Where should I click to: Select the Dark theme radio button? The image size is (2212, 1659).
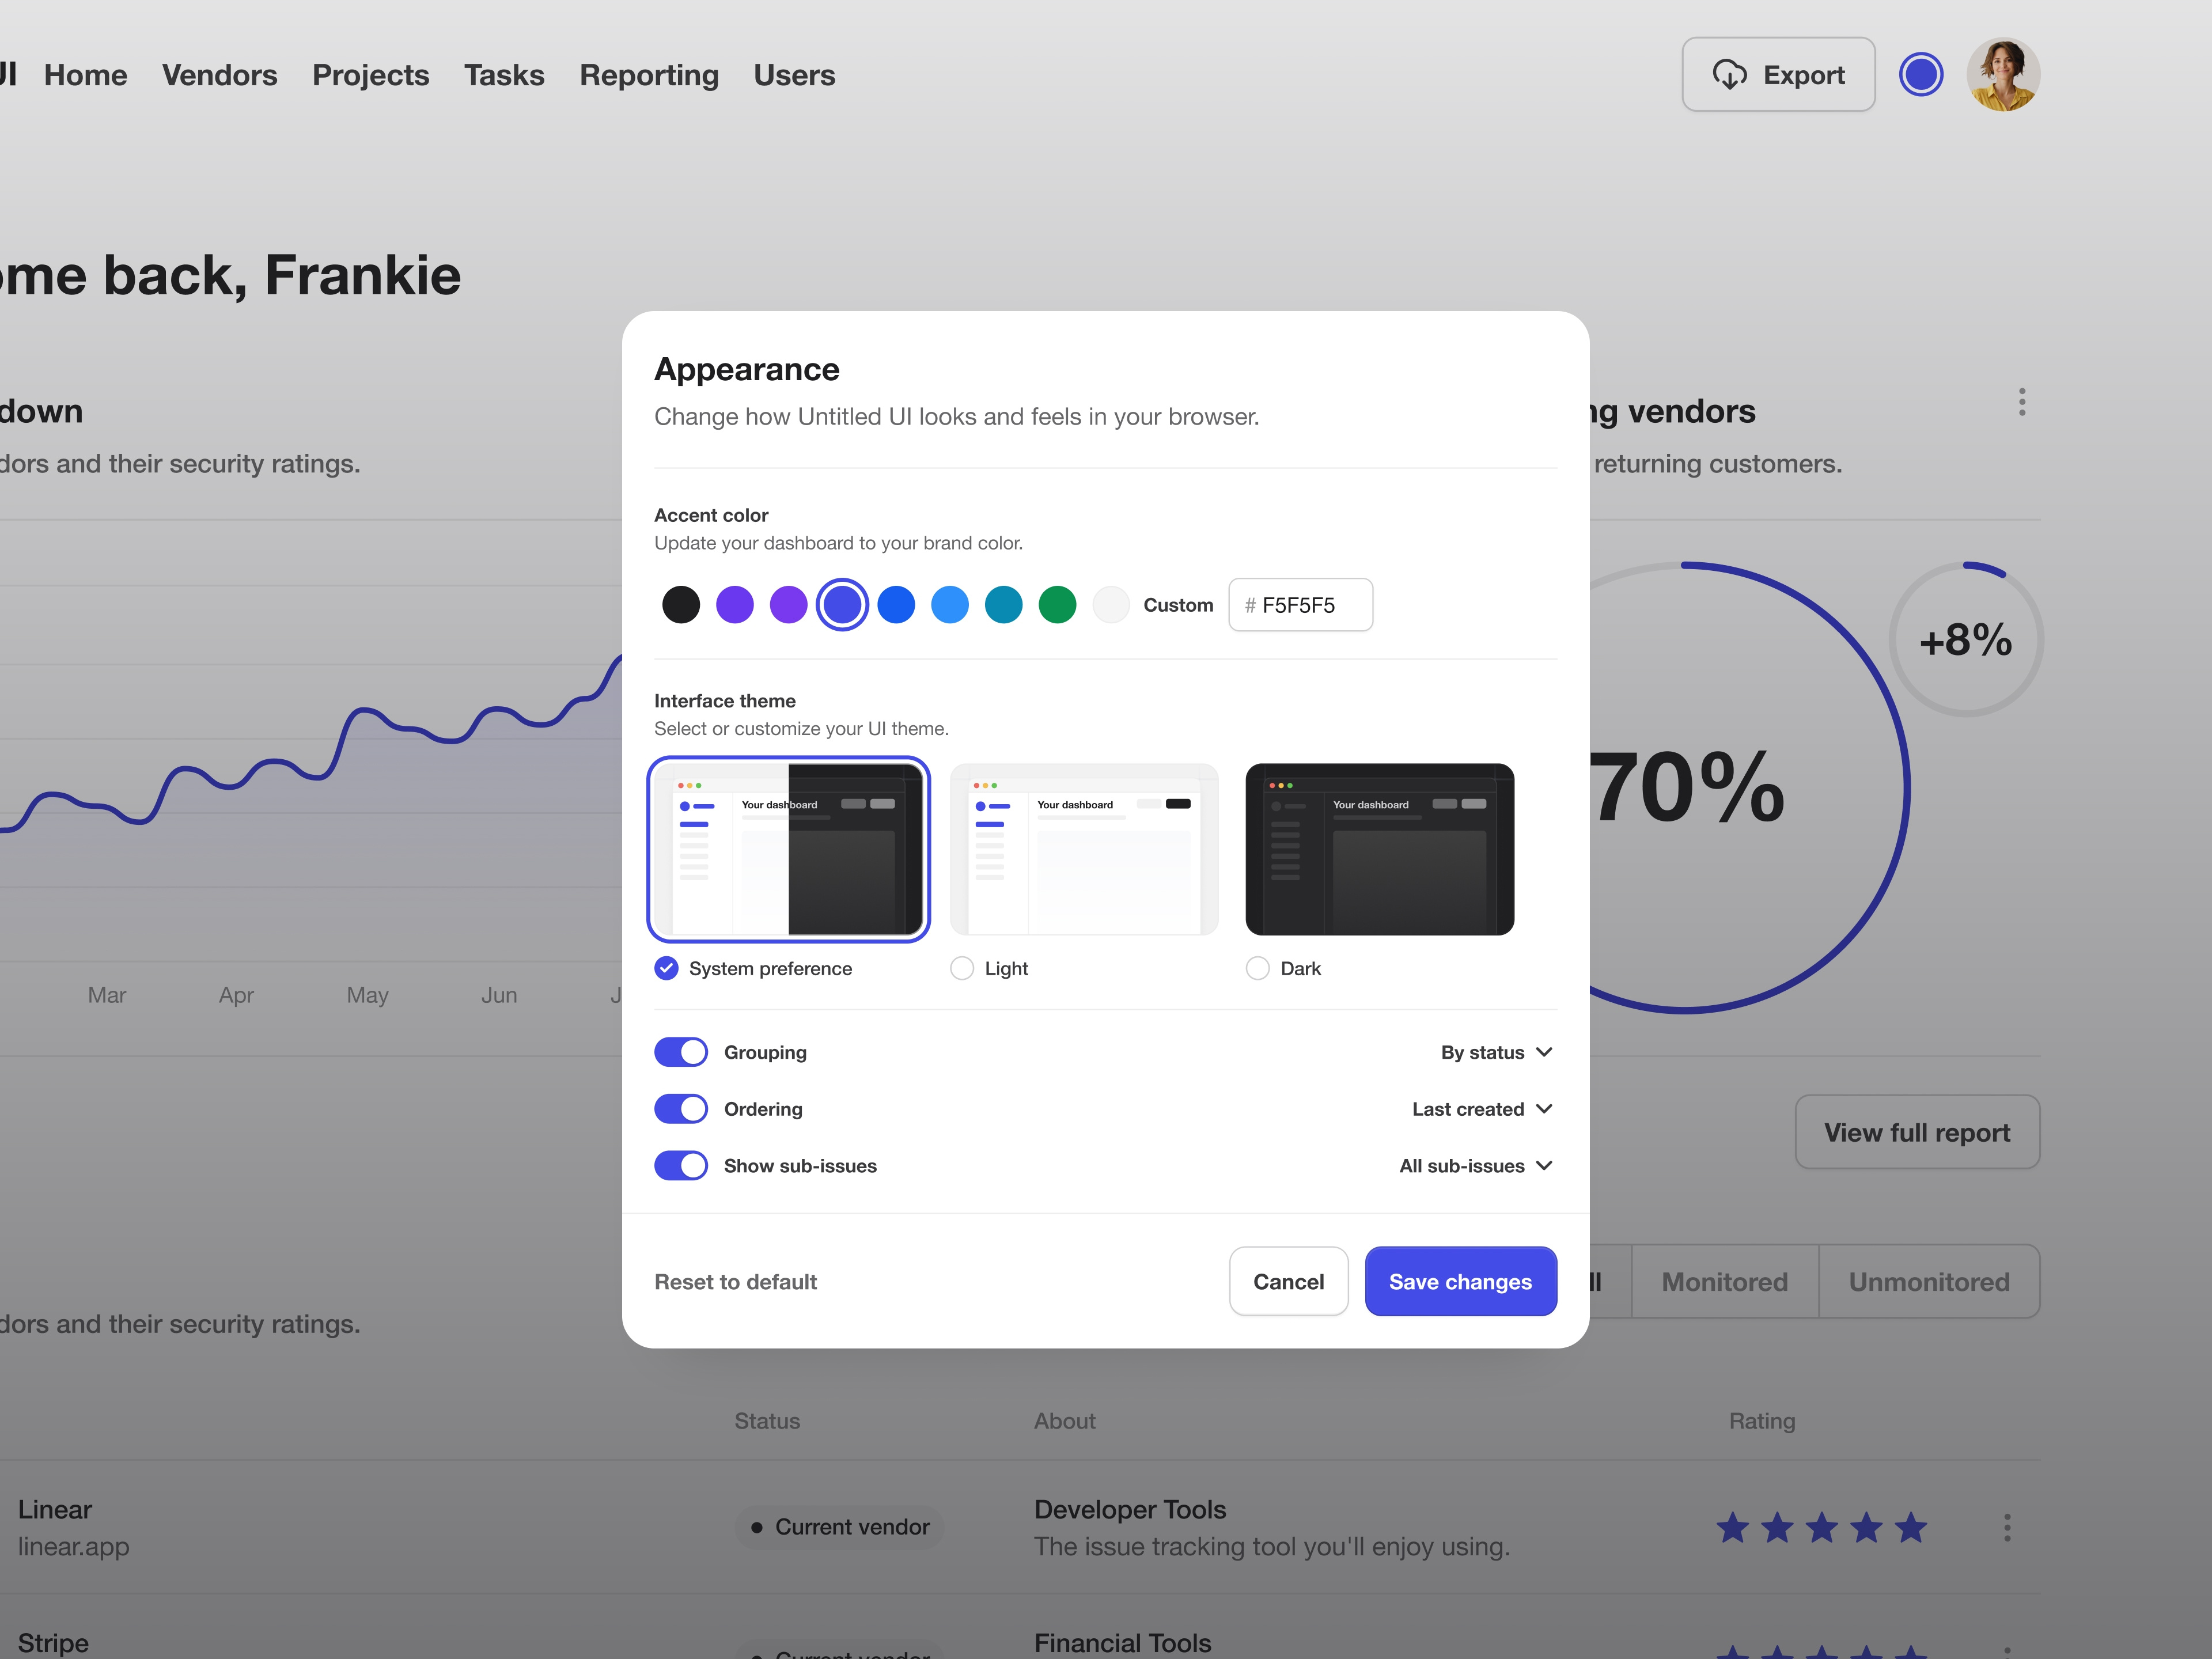coord(1257,968)
